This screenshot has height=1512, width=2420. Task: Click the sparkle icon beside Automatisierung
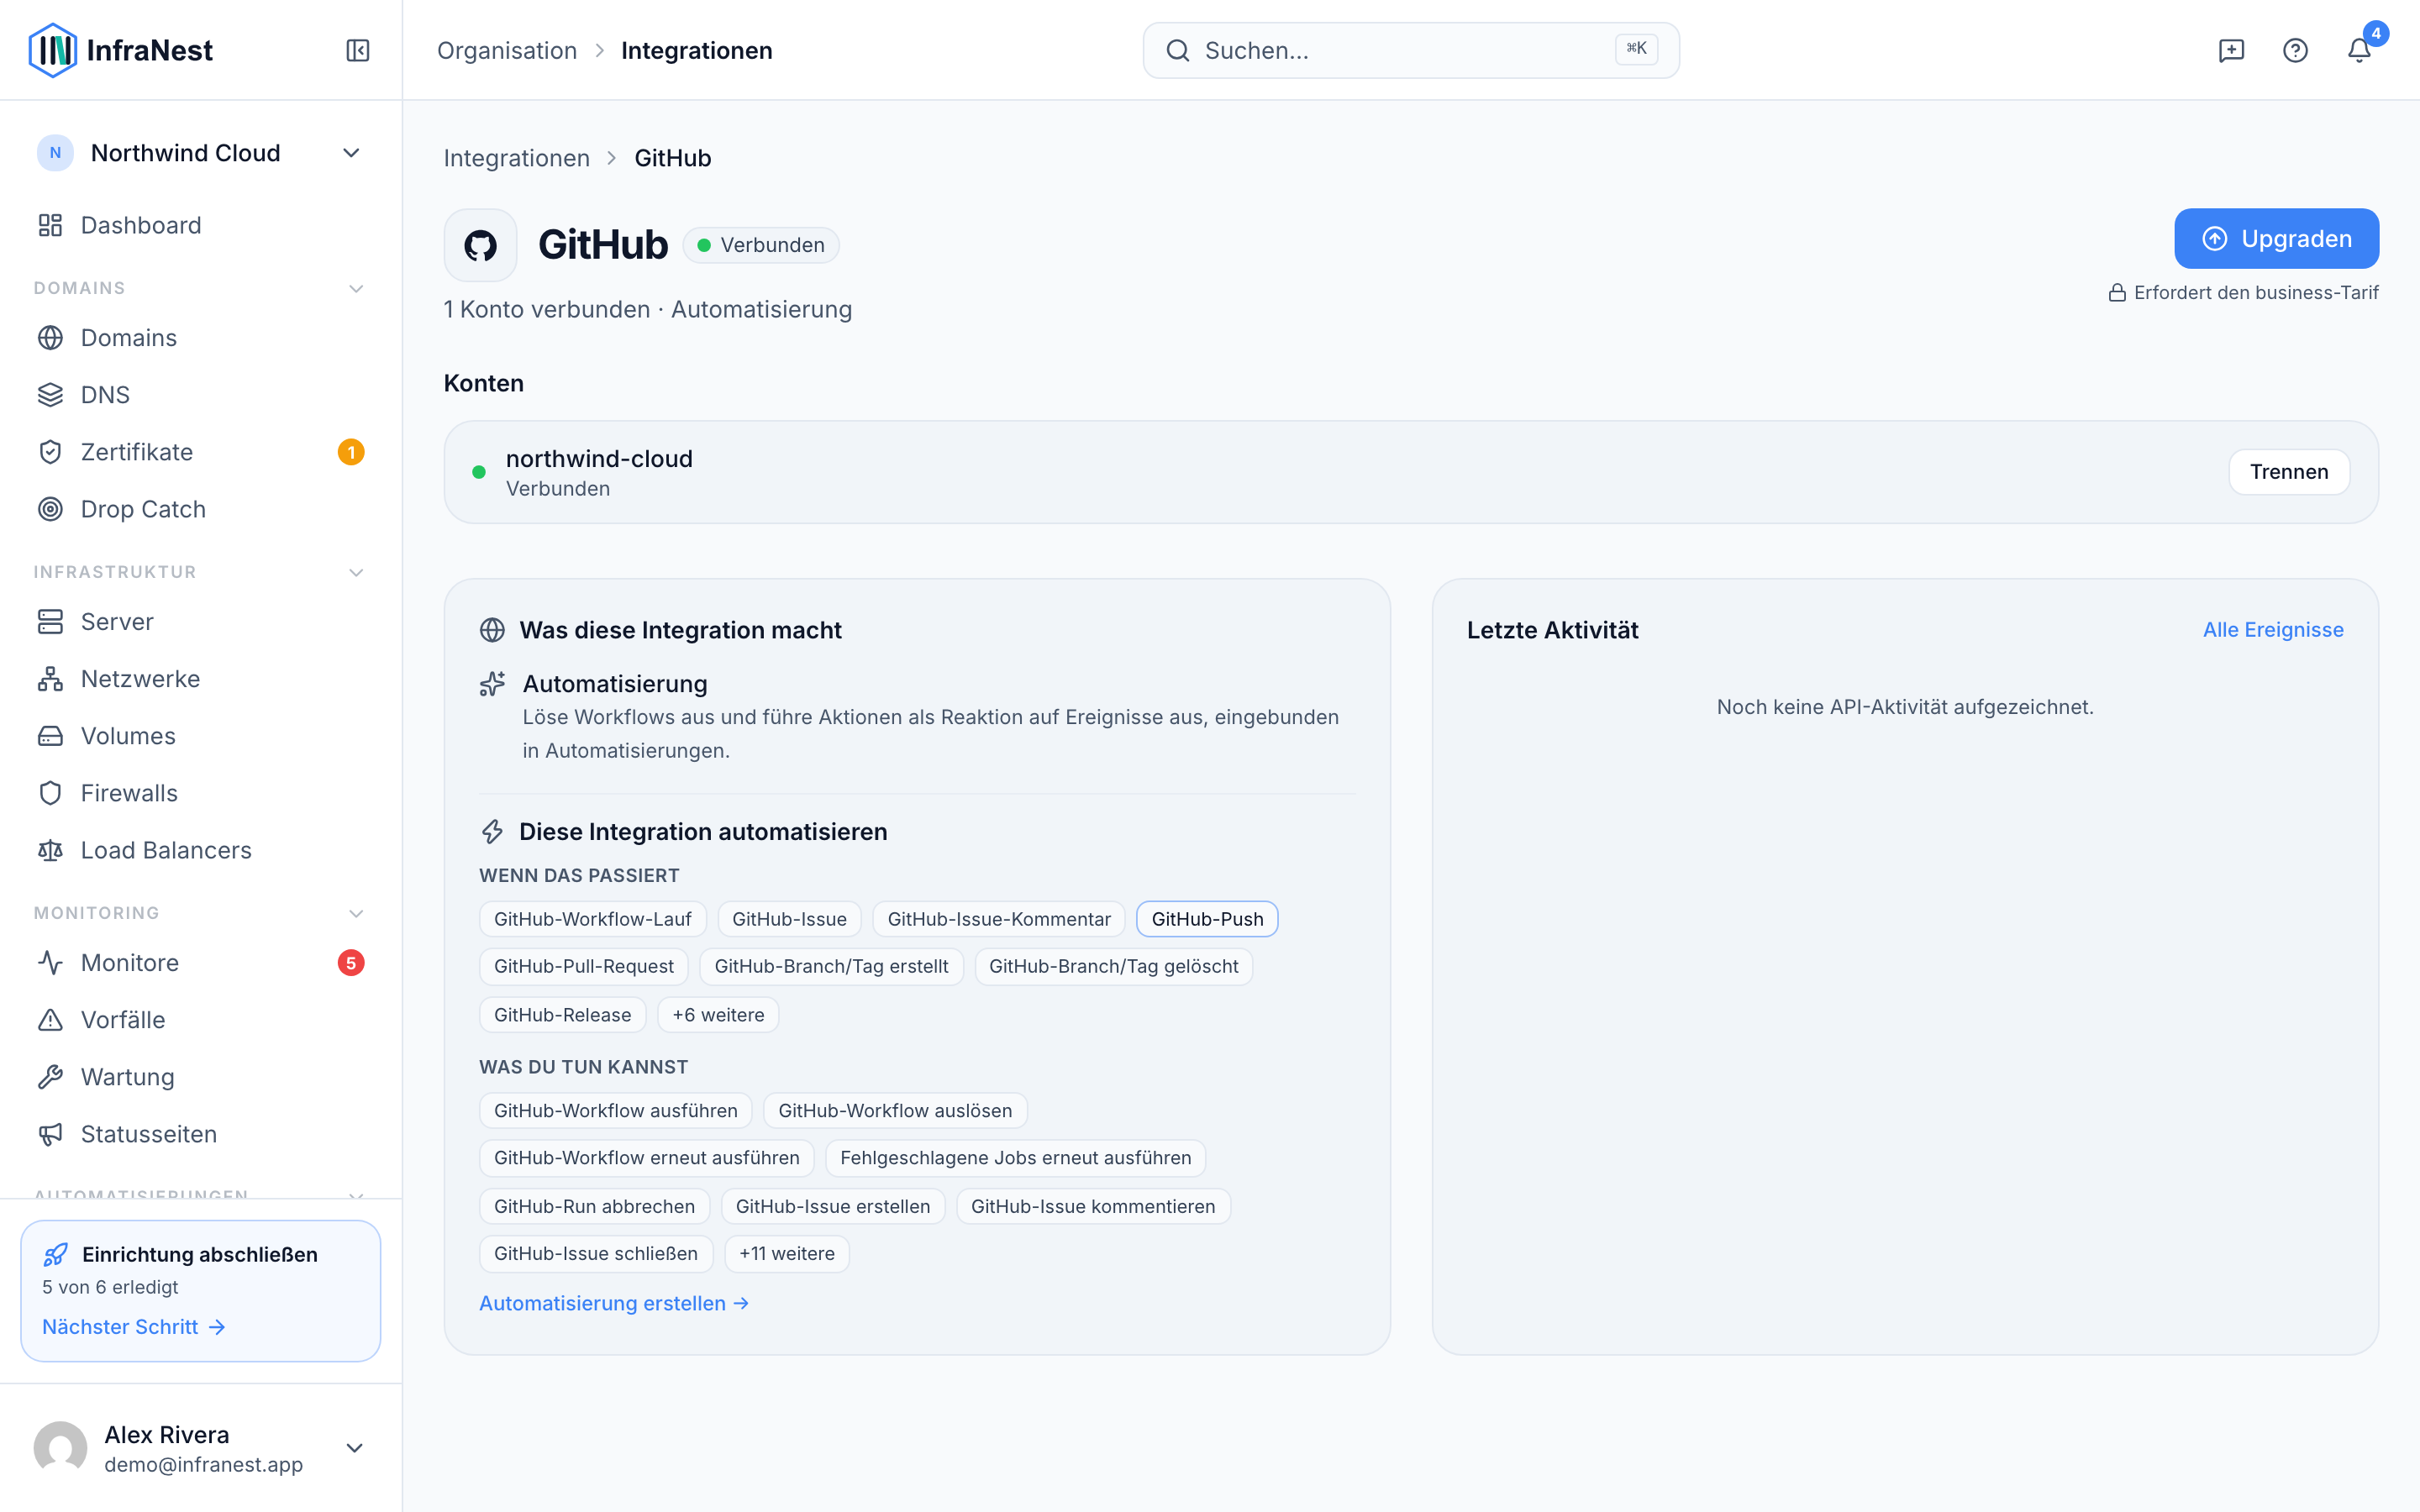492,684
